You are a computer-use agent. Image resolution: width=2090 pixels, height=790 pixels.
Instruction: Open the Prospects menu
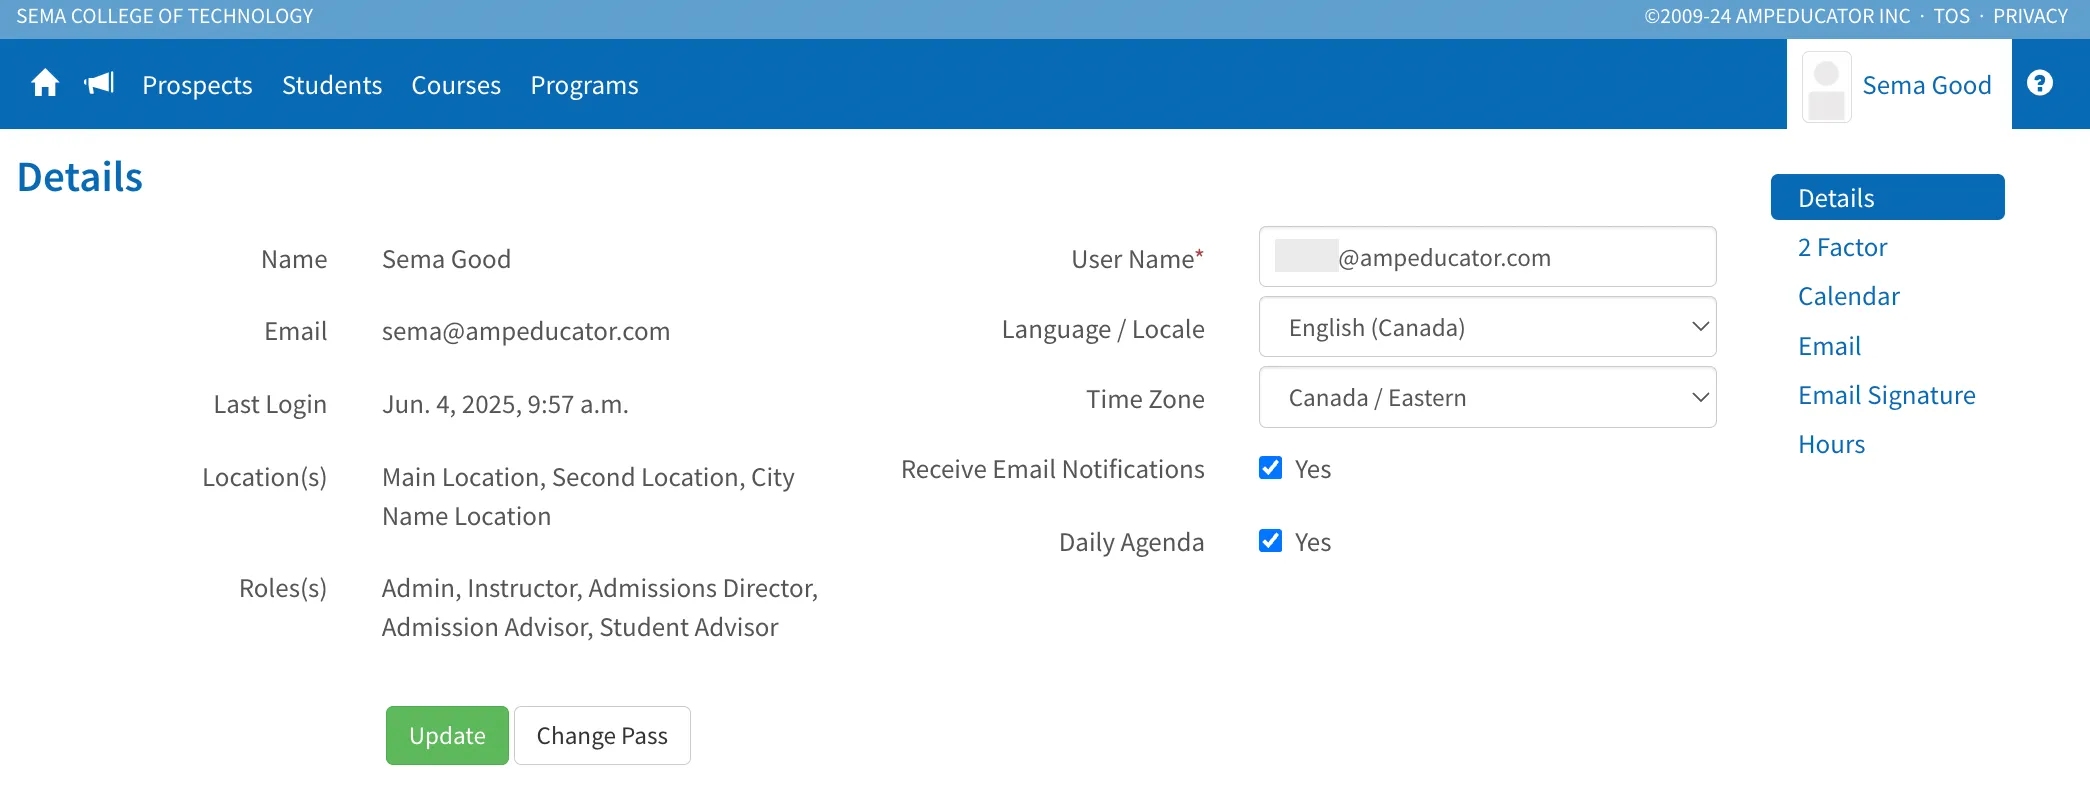click(197, 85)
